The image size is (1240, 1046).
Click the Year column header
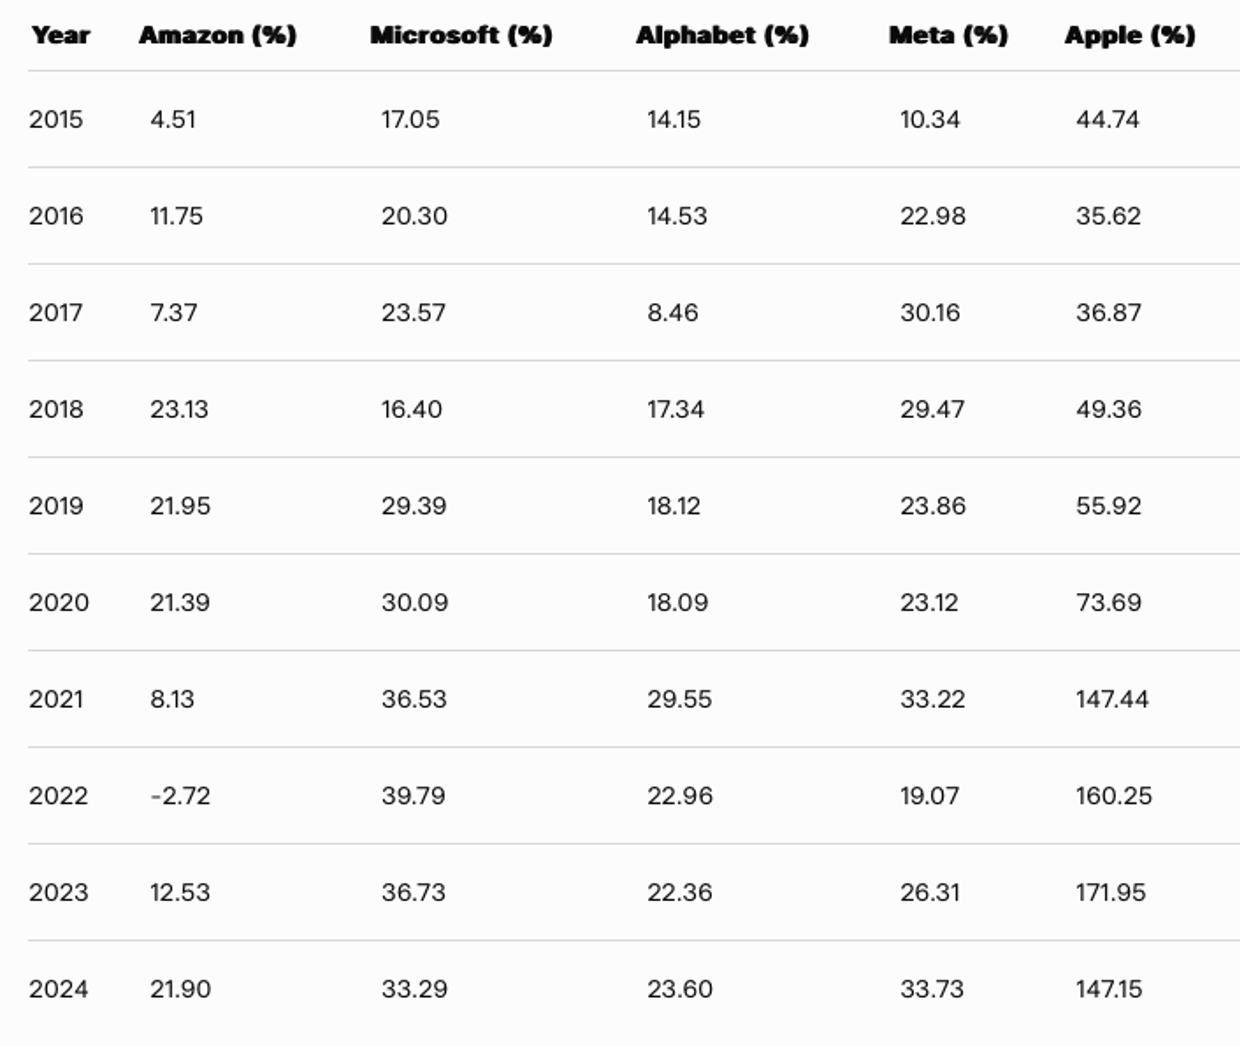pos(60,35)
